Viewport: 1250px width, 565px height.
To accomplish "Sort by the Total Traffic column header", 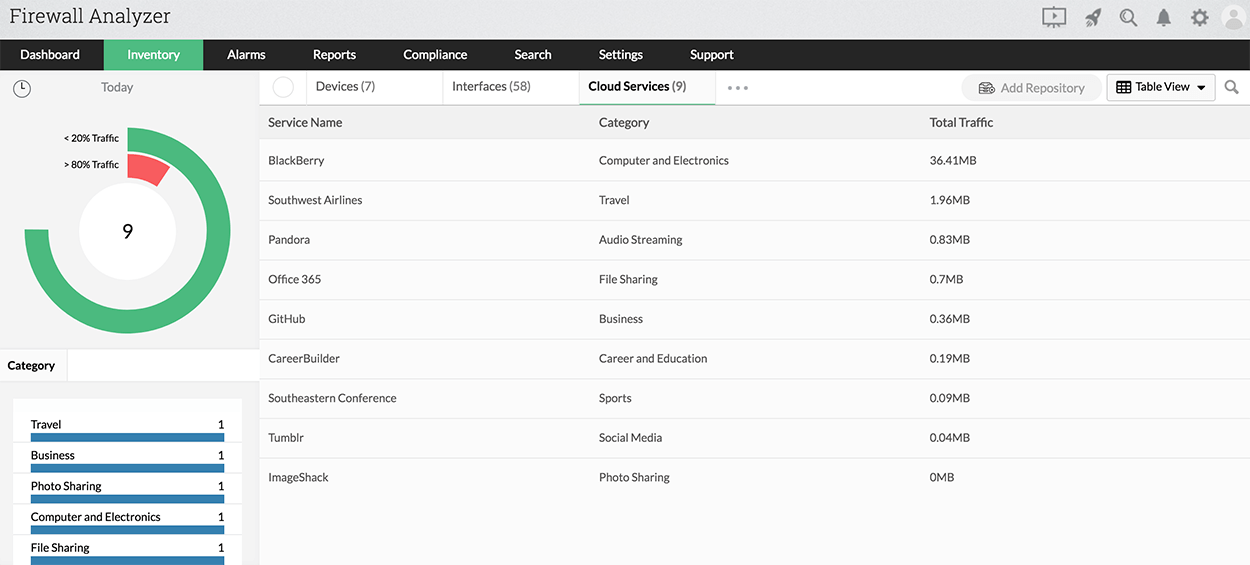I will click(961, 122).
